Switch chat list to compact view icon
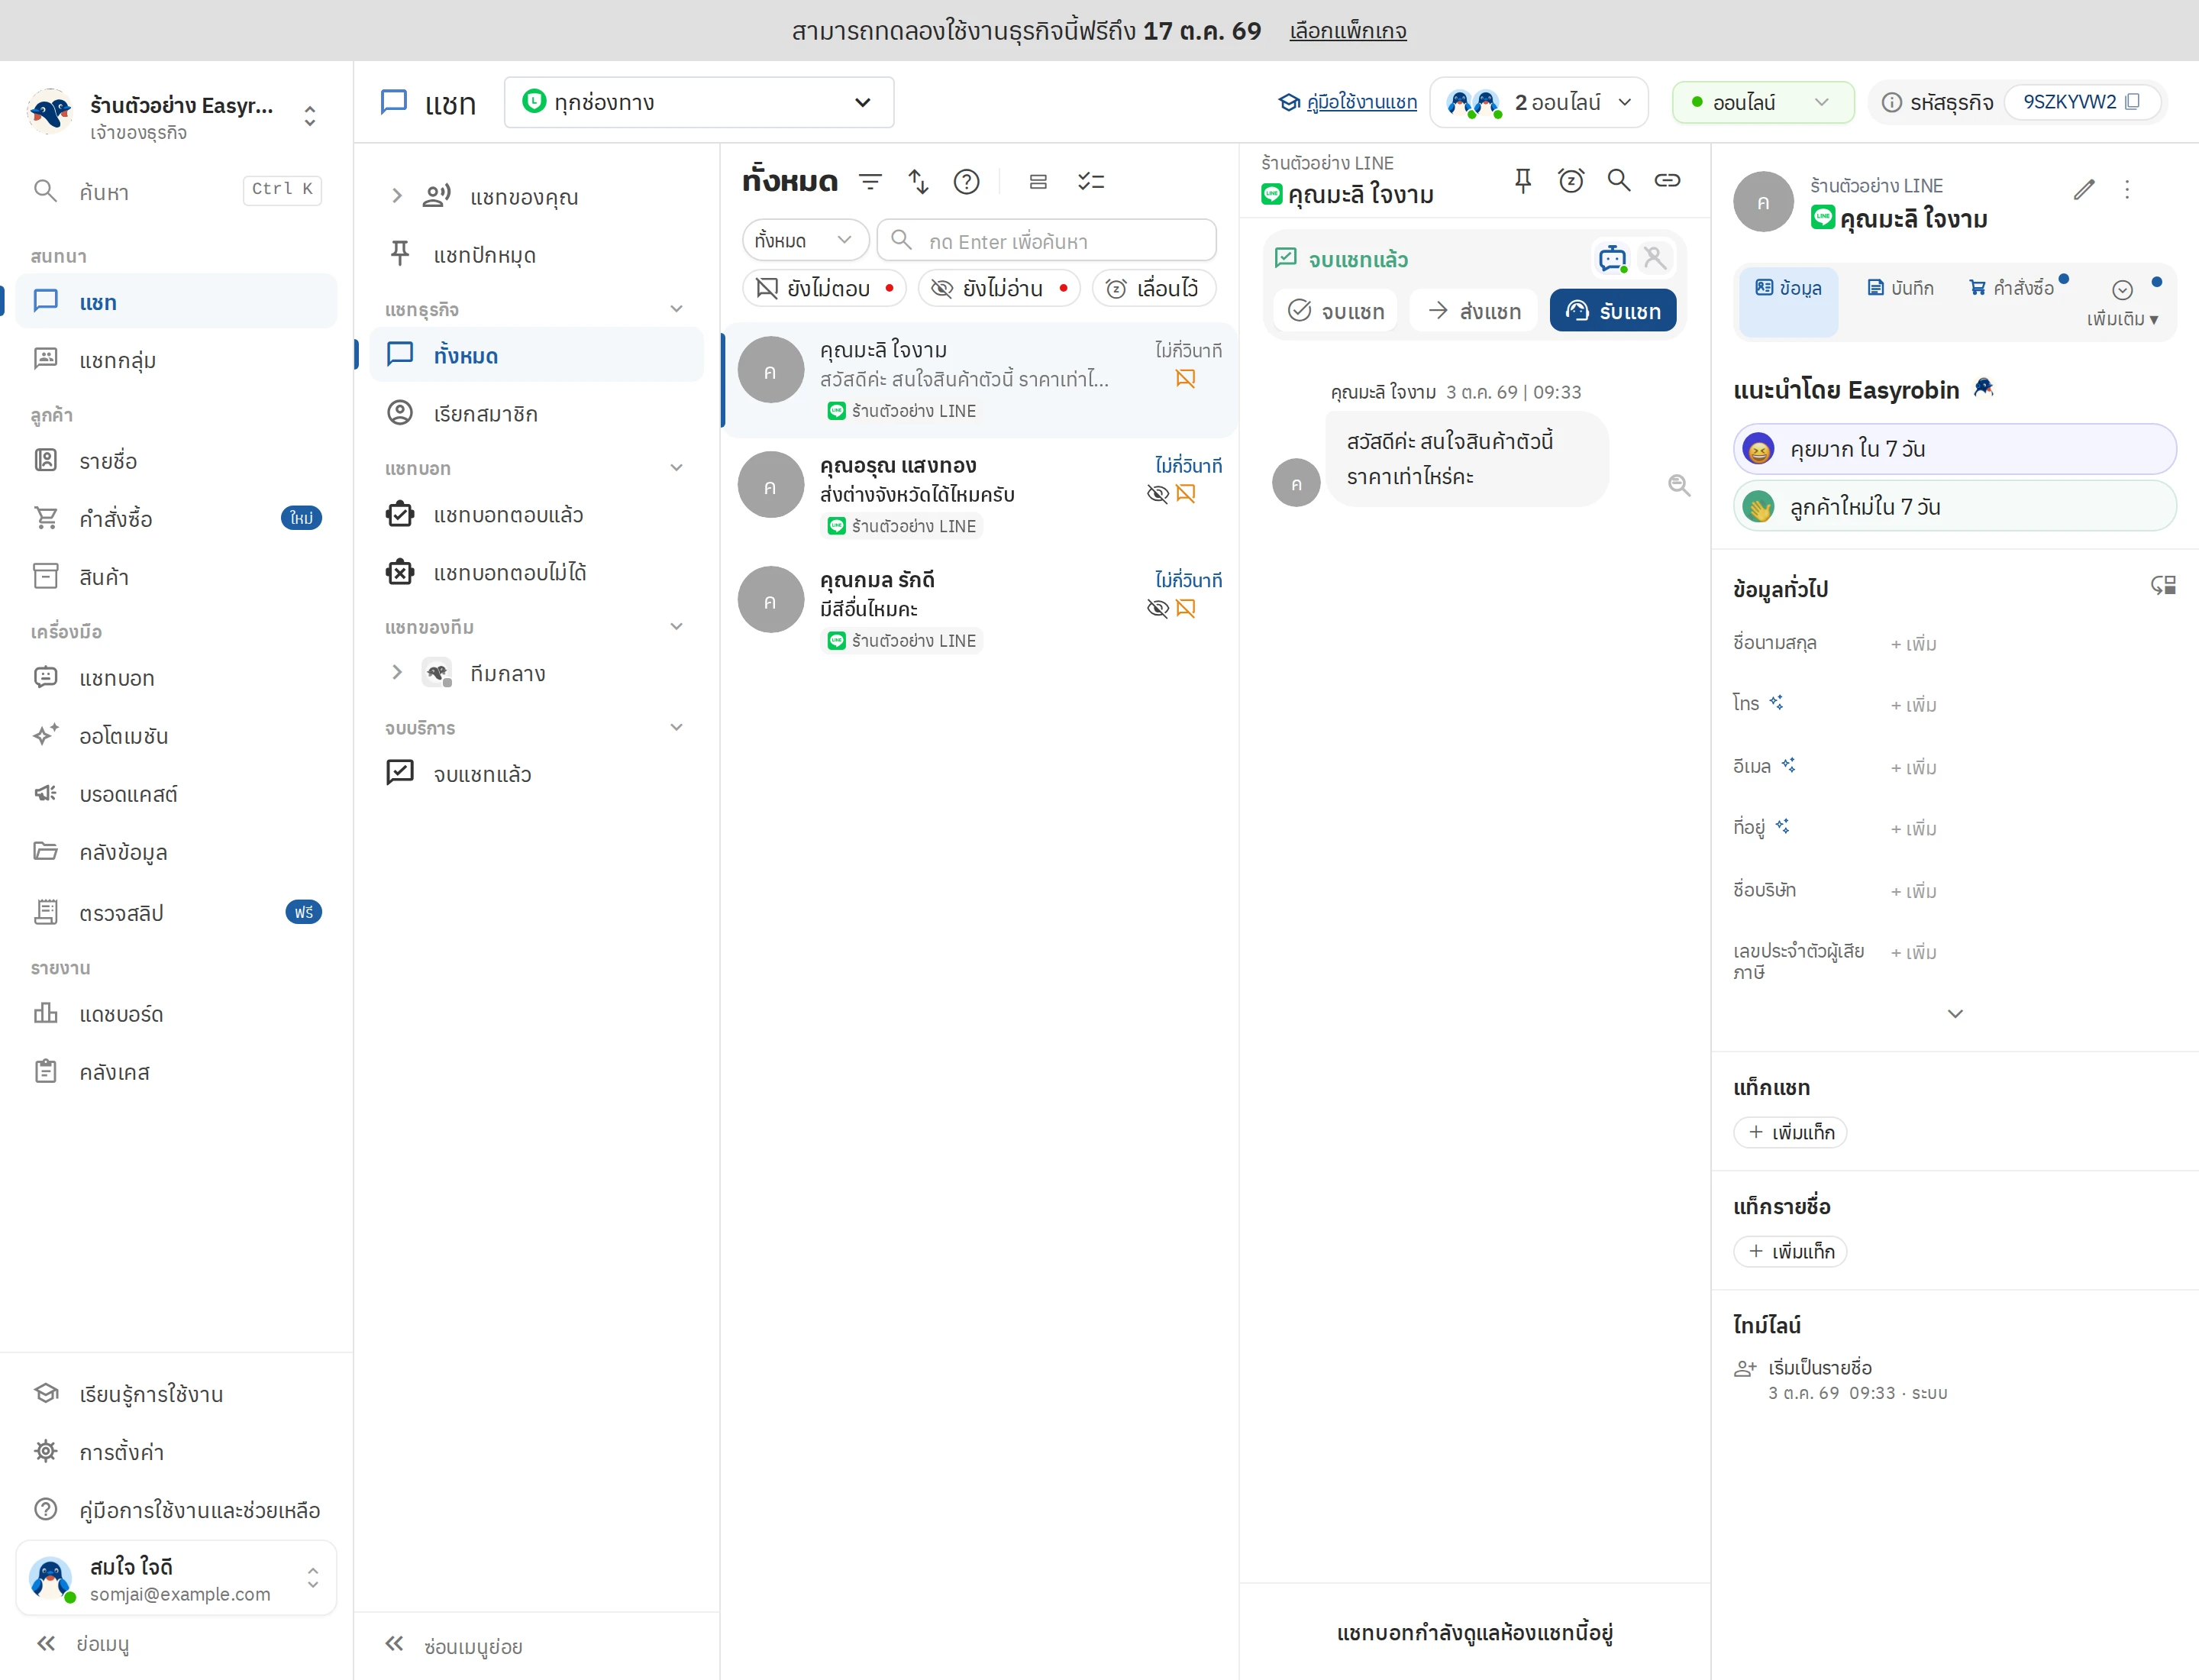The image size is (2199, 1680). pos(1038,182)
